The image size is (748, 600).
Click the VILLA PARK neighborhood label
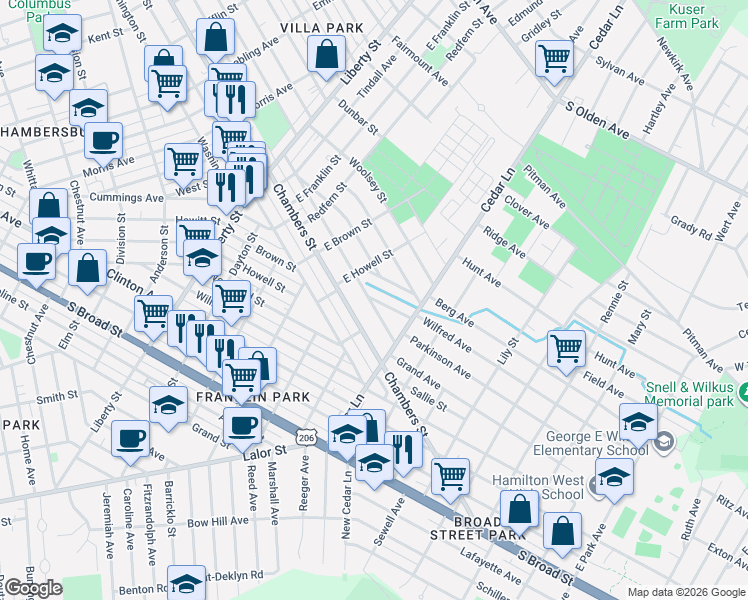322,28
